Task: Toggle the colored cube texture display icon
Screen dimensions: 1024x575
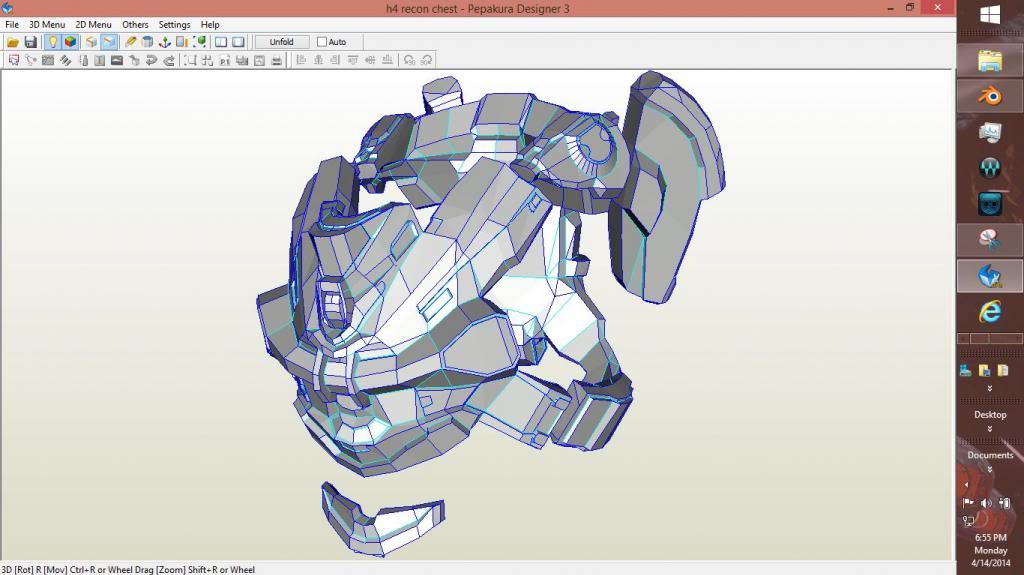Action: [x=70, y=42]
